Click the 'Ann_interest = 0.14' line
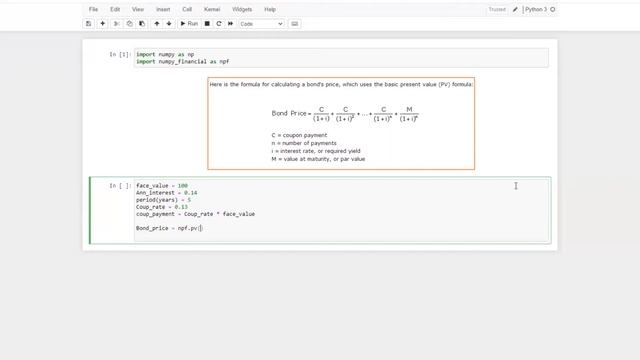This screenshot has height=360, width=640. [x=167, y=193]
